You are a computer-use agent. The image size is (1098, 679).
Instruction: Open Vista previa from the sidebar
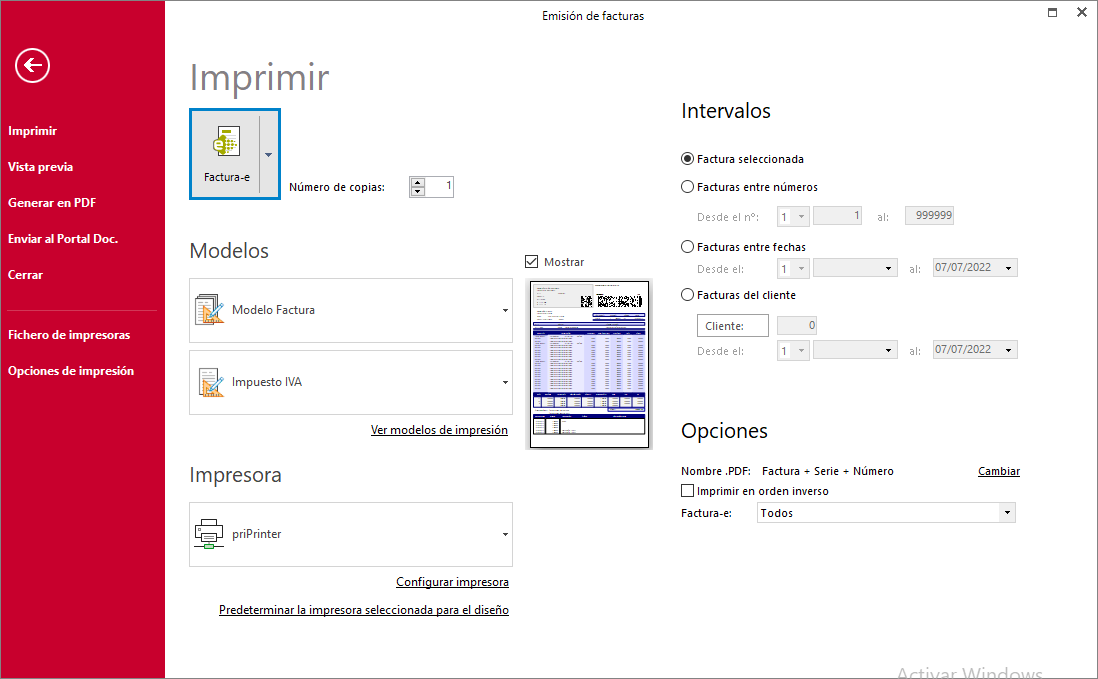[x=40, y=167]
